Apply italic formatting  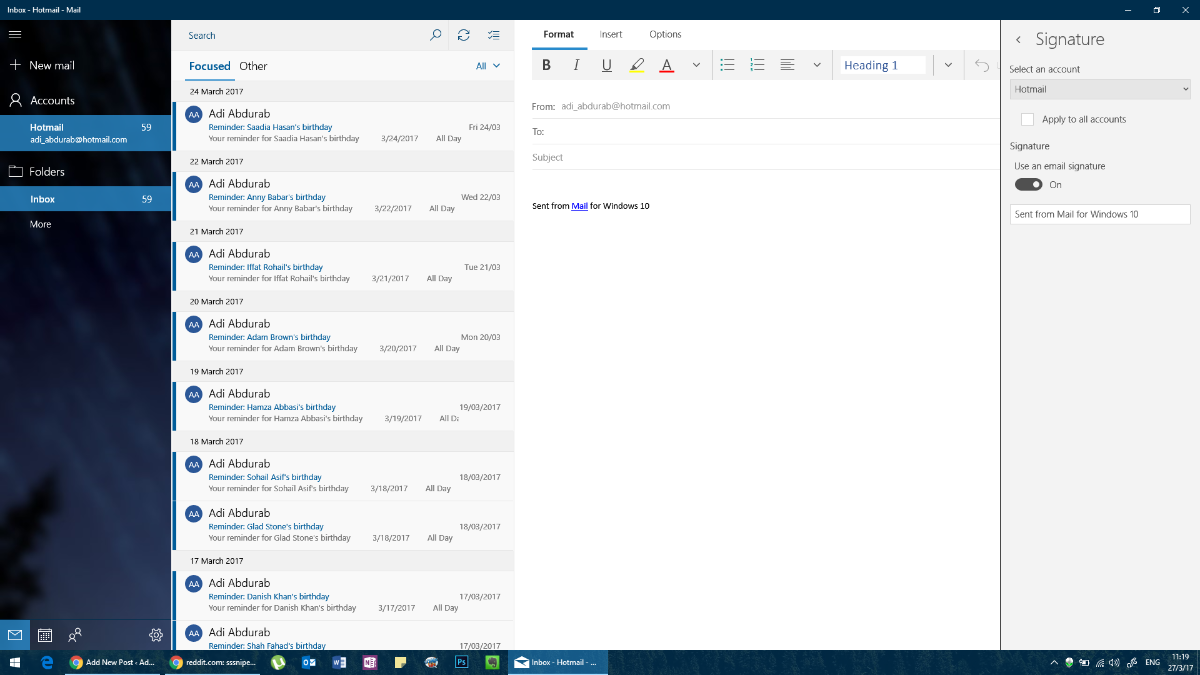pos(576,65)
